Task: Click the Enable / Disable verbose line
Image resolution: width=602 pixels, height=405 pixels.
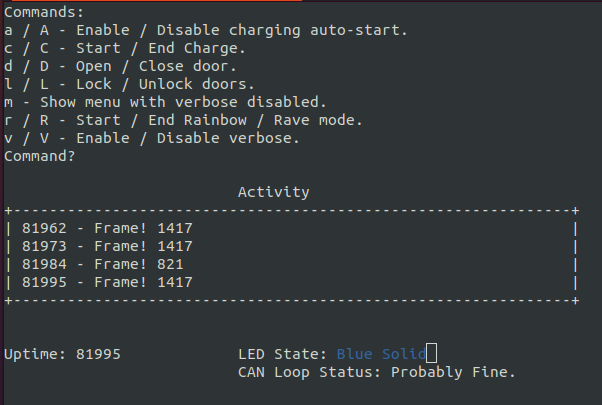Action: point(152,138)
